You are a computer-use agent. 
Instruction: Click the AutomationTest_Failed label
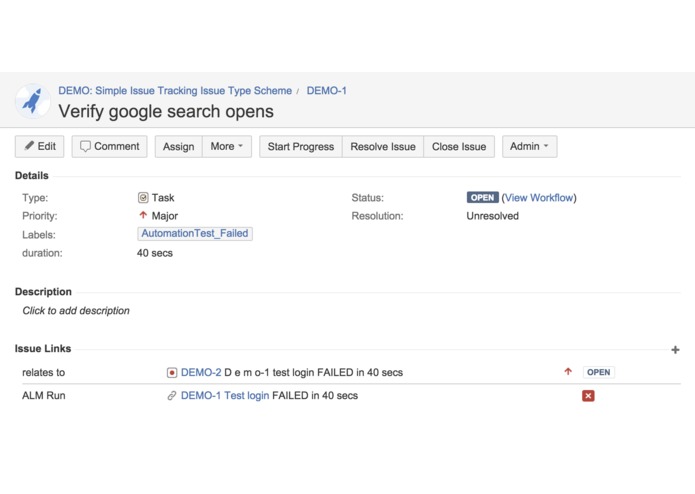pyautogui.click(x=195, y=233)
